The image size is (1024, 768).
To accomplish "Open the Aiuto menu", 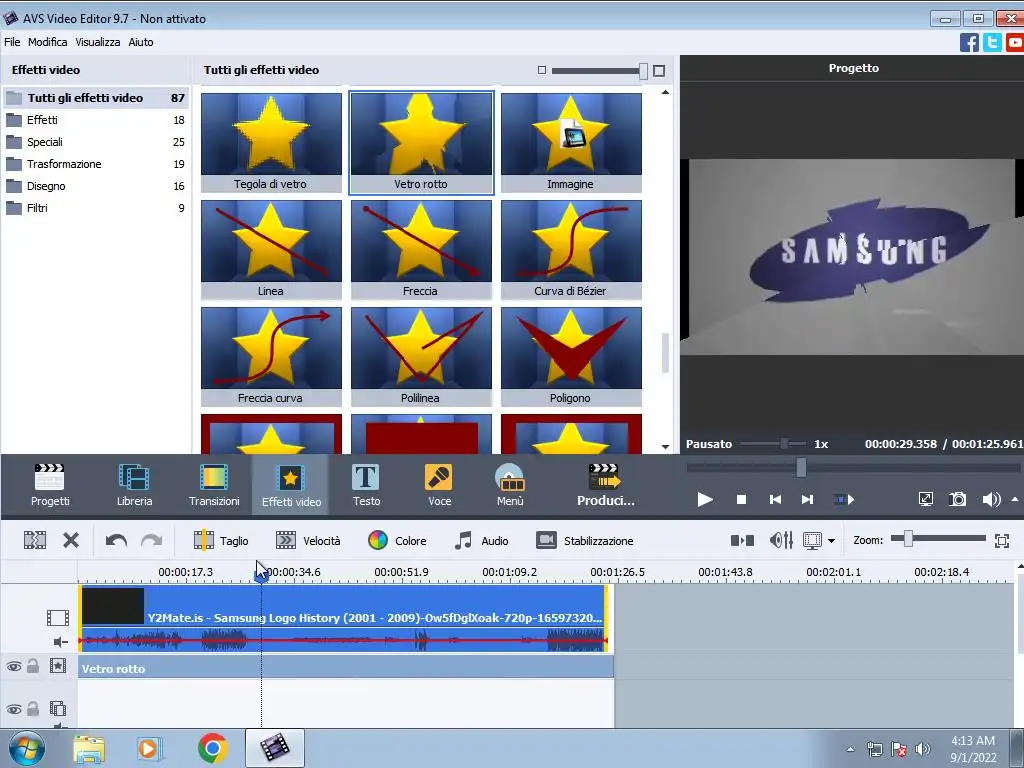I will pyautogui.click(x=140, y=42).
